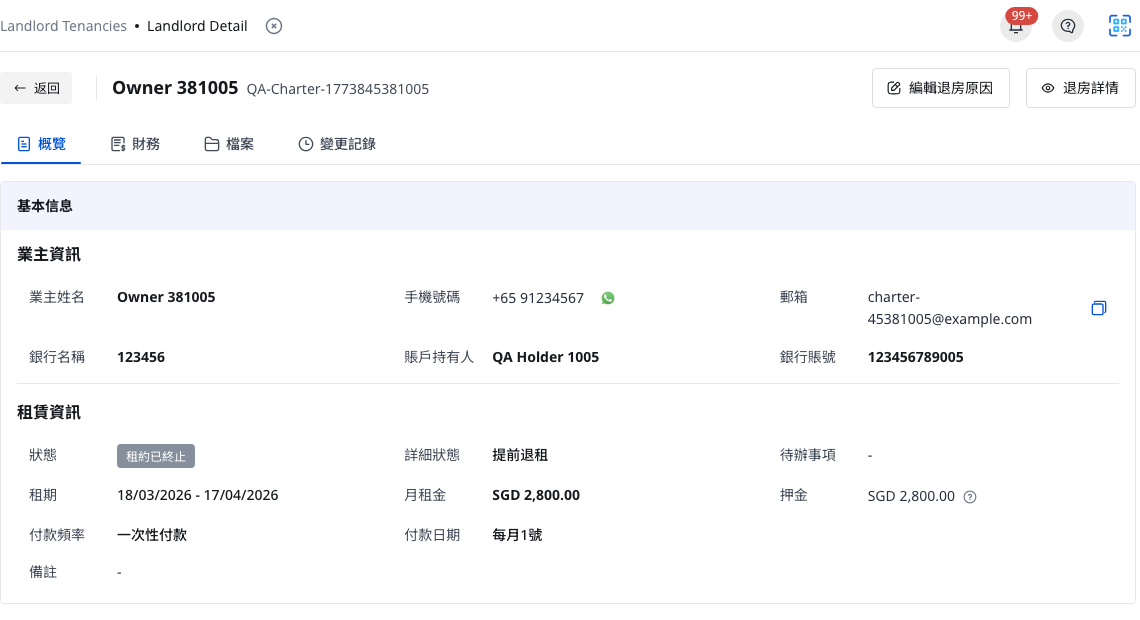Copy the owner's email address
Viewport: 1140px width, 620px height.
1099,308
